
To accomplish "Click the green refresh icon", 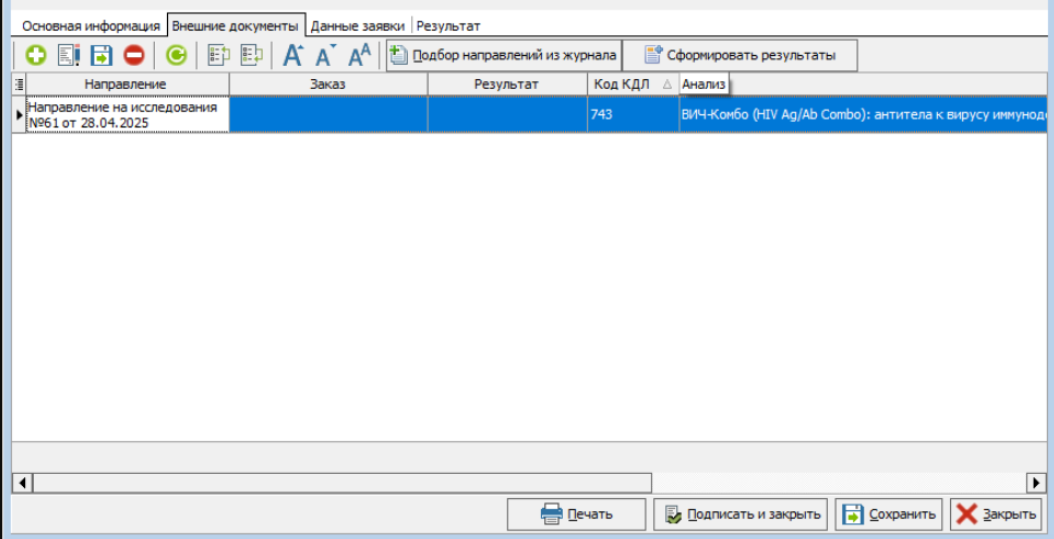I will [176, 56].
